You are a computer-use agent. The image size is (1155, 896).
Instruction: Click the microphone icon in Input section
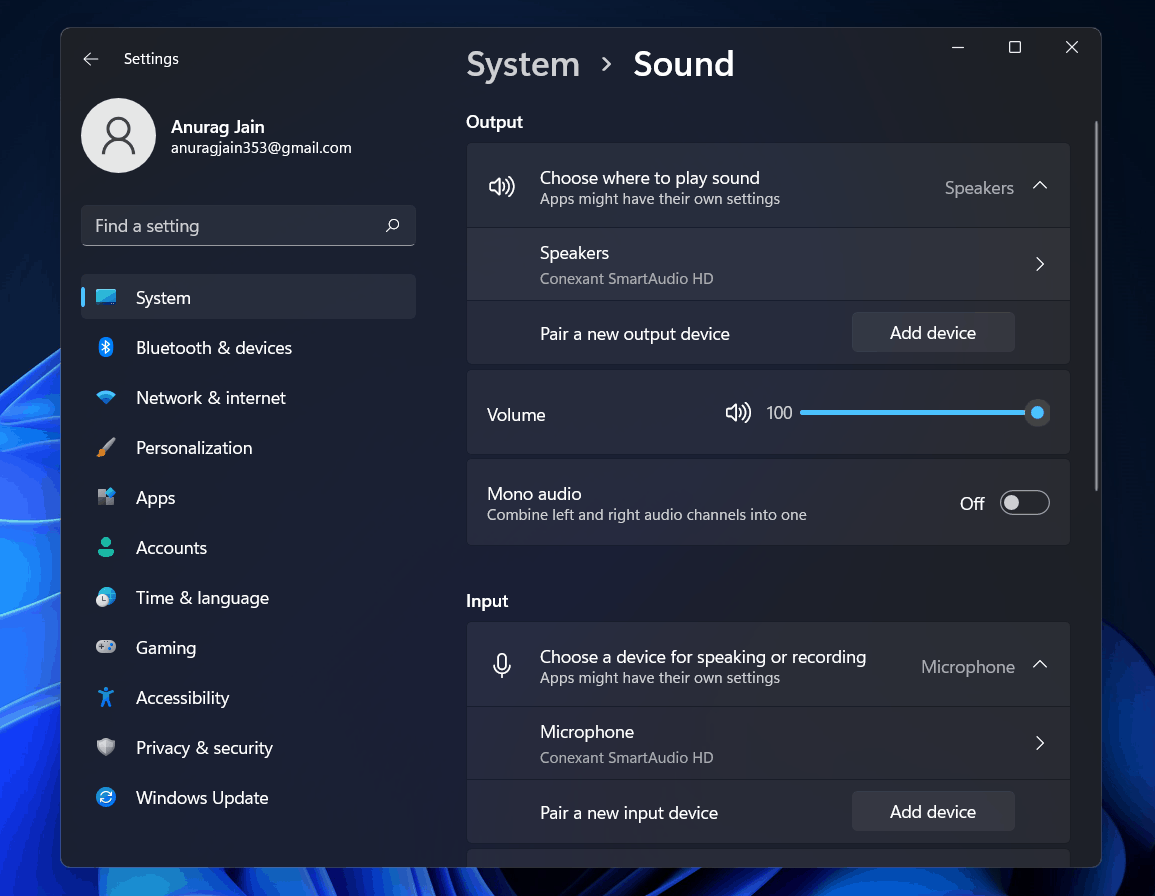pos(502,665)
